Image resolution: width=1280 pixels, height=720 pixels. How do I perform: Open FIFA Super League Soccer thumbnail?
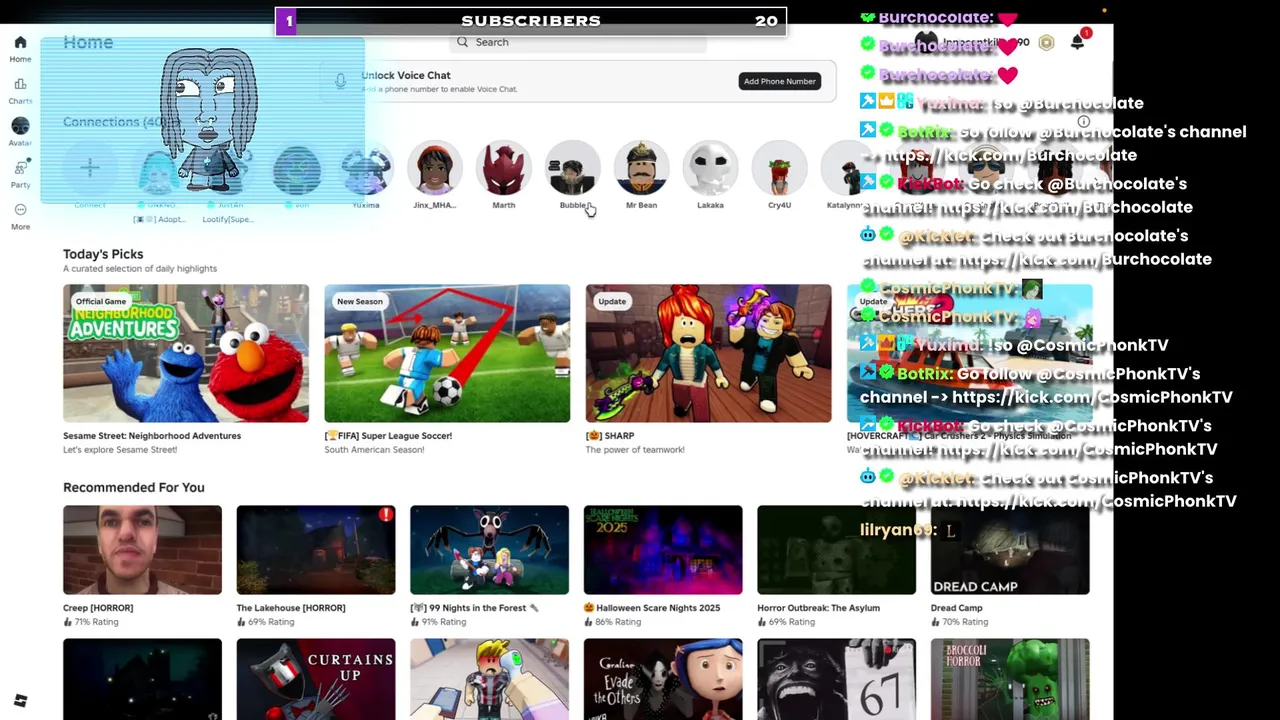(447, 353)
